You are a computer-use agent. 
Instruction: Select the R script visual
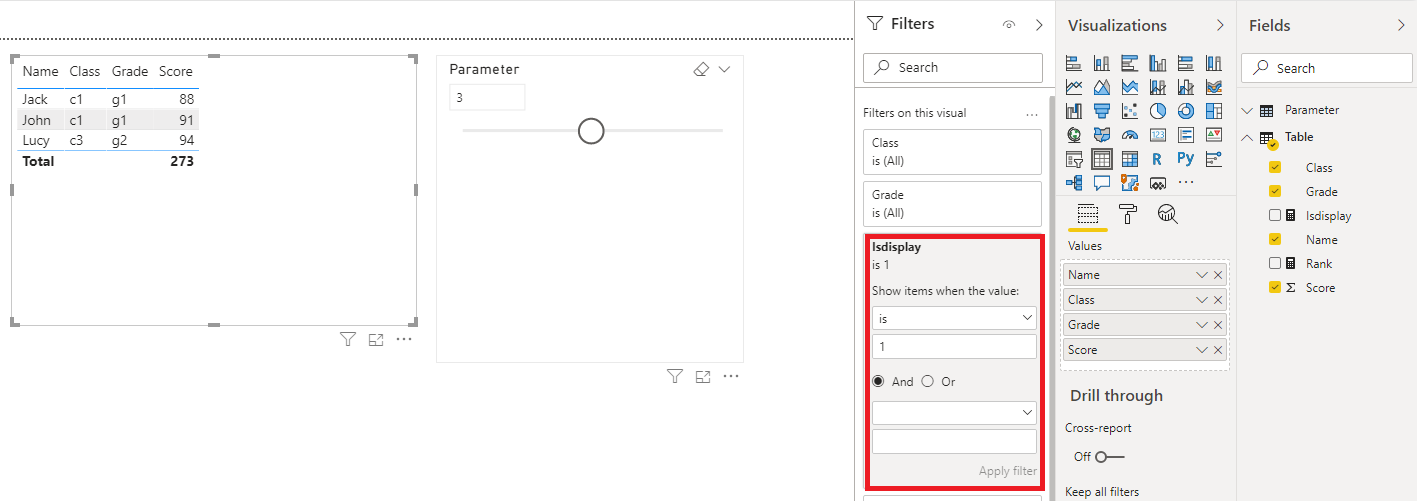click(1158, 159)
